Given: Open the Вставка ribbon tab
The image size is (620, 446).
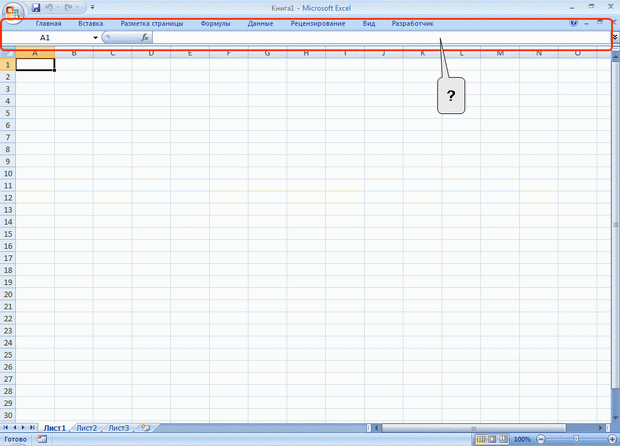Looking at the screenshot, I should [91, 24].
